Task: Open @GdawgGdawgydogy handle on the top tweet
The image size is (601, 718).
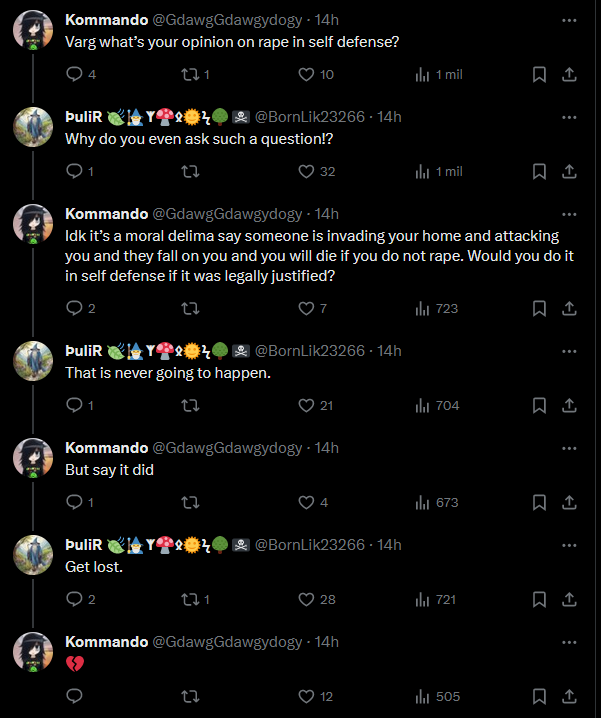Action: point(227,20)
